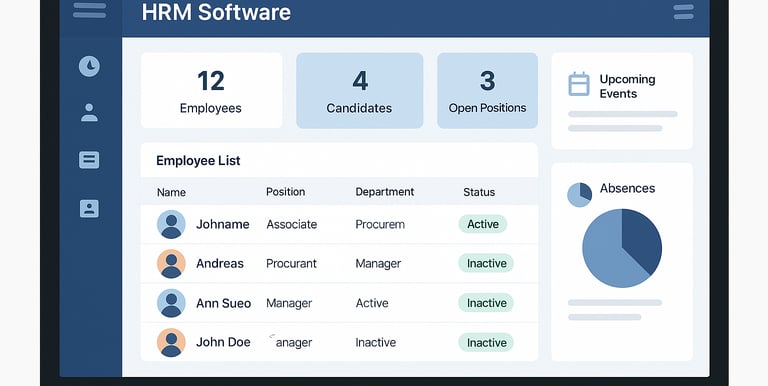The image size is (768, 386).
Task: Select the name John Doe
Action: point(223,342)
